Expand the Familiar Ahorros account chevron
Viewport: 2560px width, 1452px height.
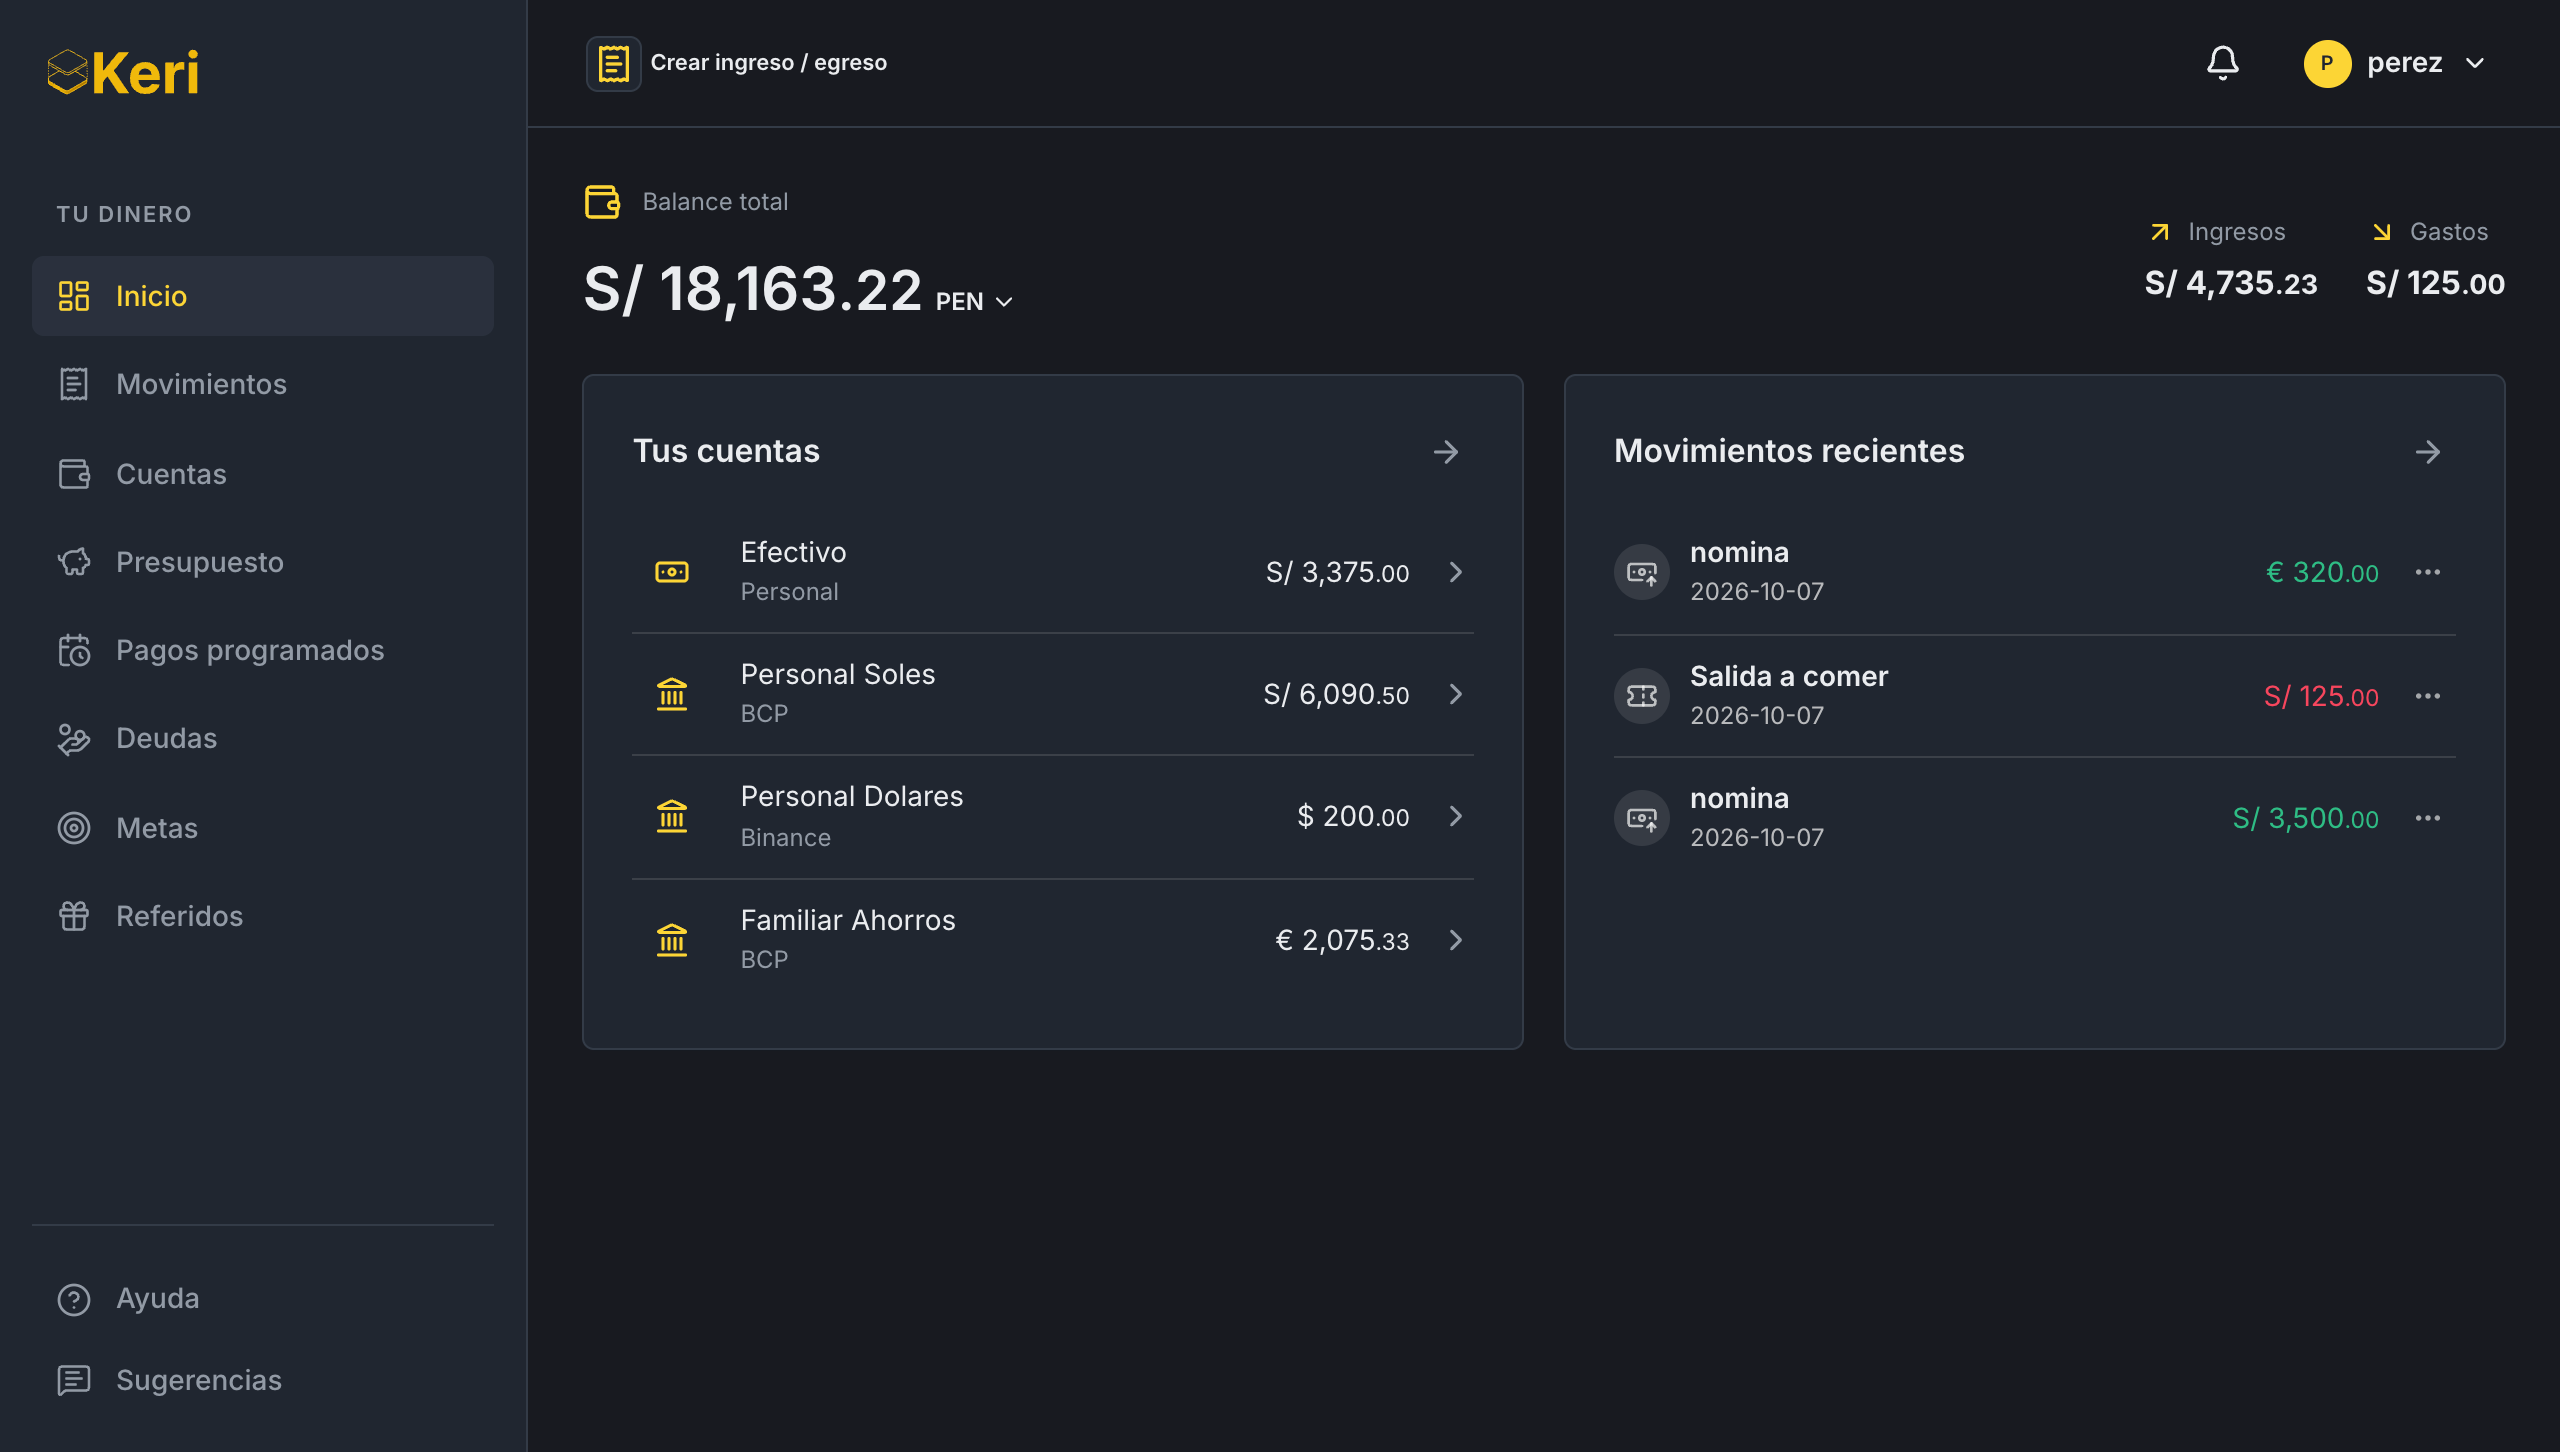click(x=1456, y=940)
